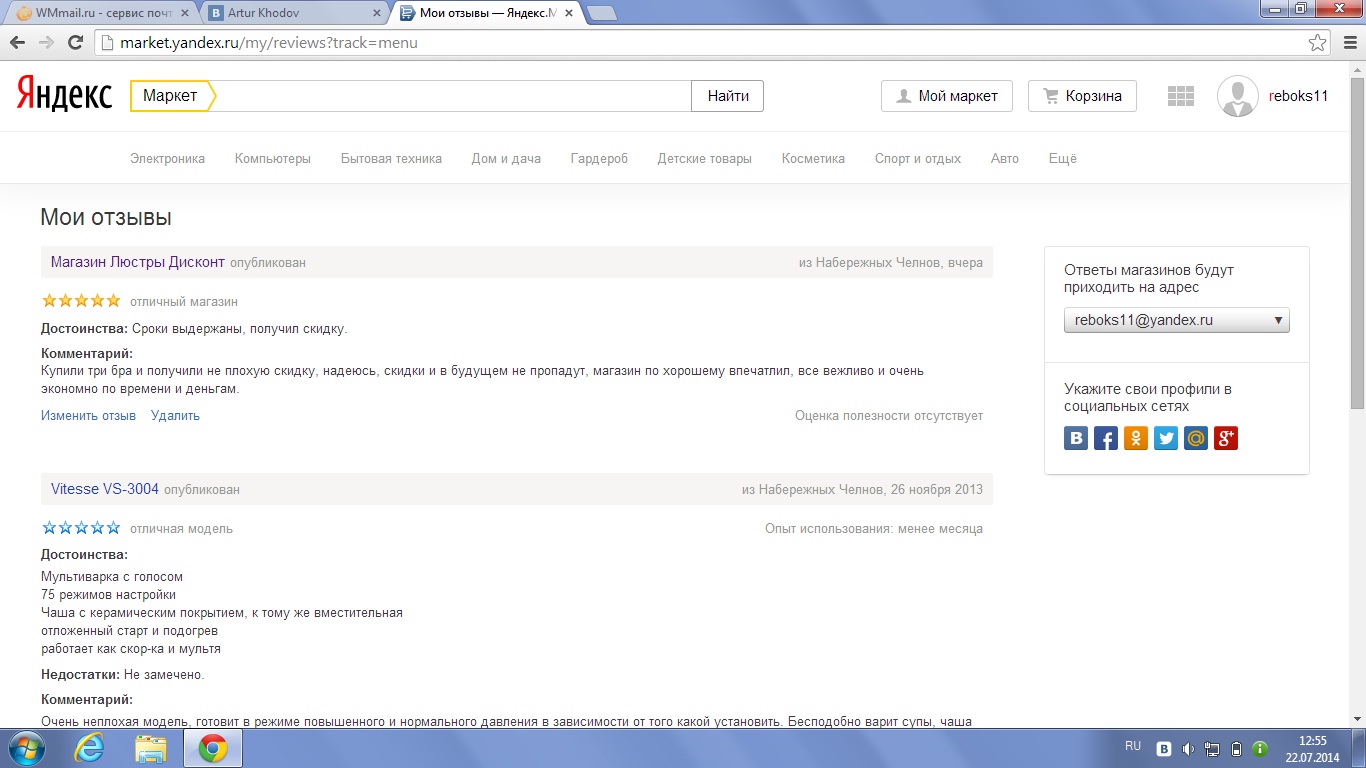
Task: Click the volume icon in system tray
Action: [1188, 749]
